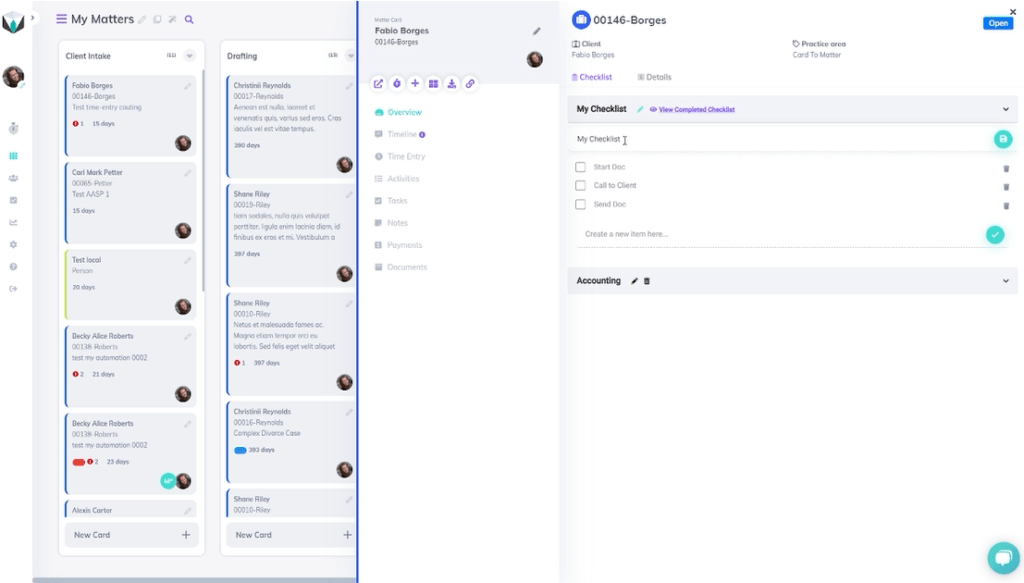Open the logout icon in left sidebar

tap(13, 289)
